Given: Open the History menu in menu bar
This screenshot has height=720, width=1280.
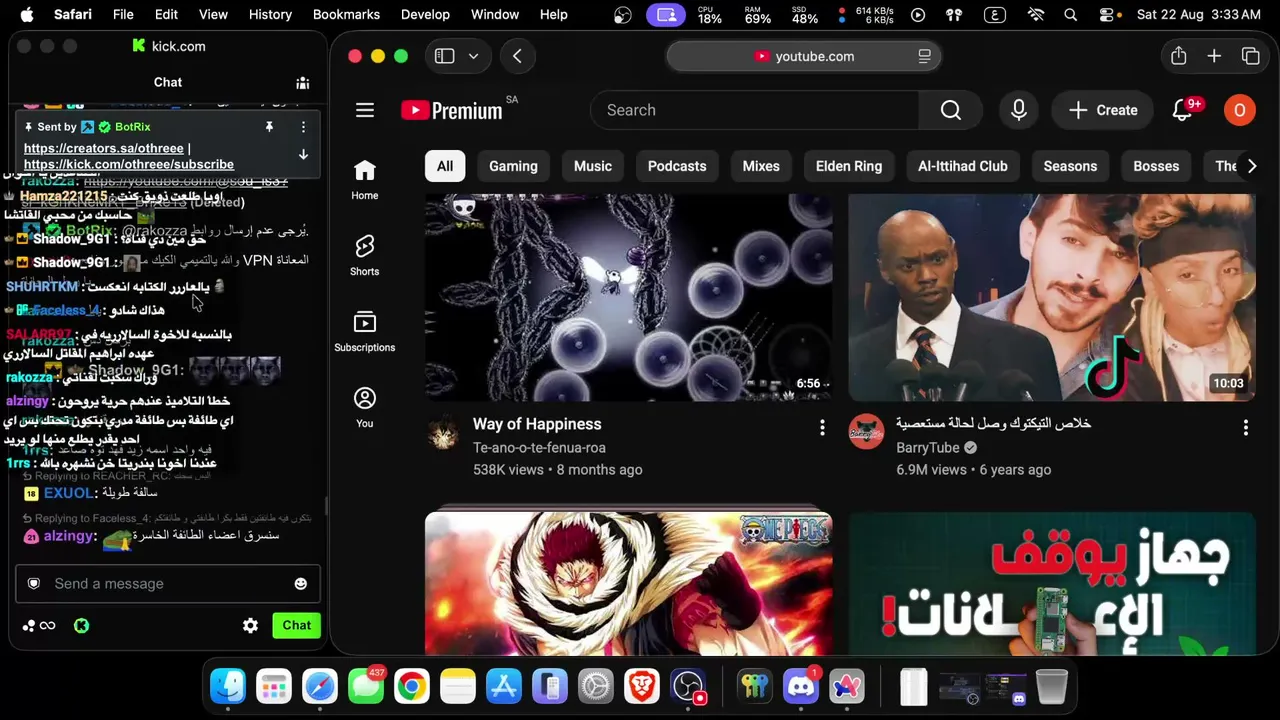Looking at the screenshot, I should [270, 15].
